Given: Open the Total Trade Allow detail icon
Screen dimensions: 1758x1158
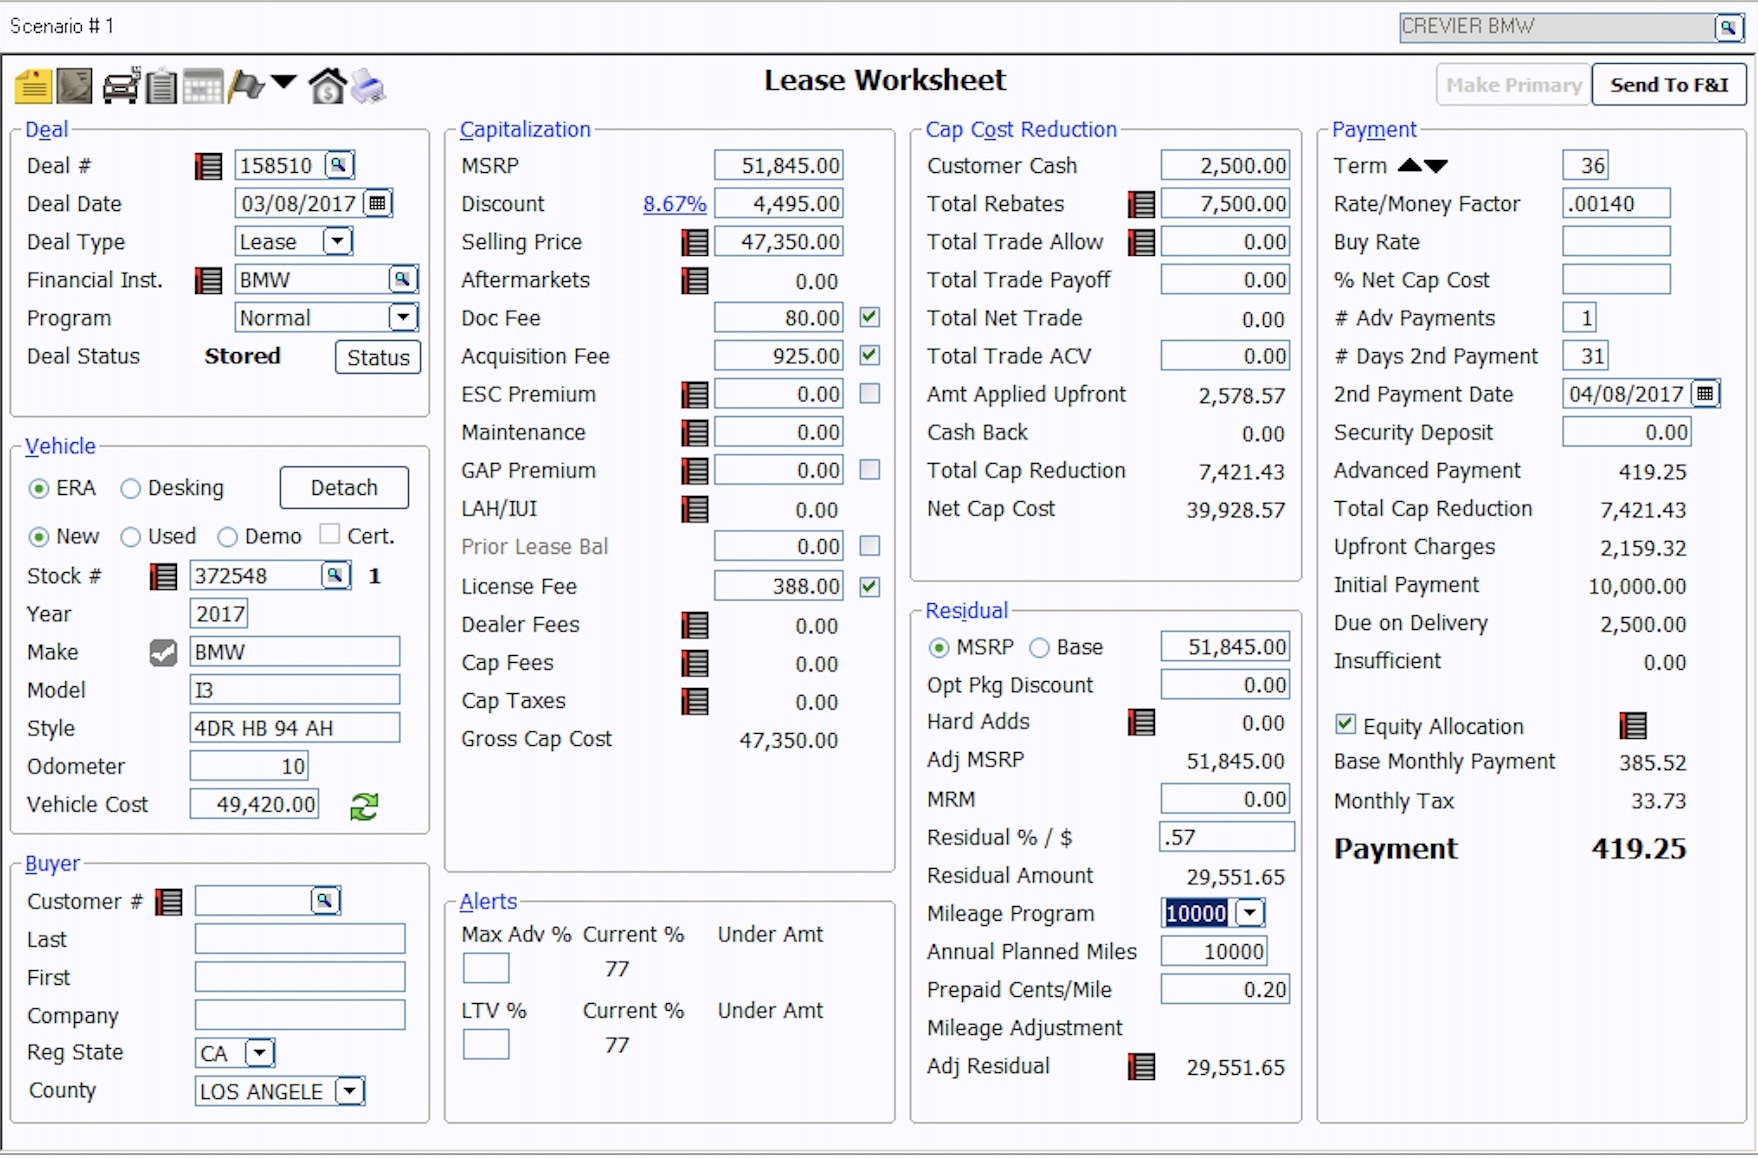Looking at the screenshot, I should (1141, 243).
